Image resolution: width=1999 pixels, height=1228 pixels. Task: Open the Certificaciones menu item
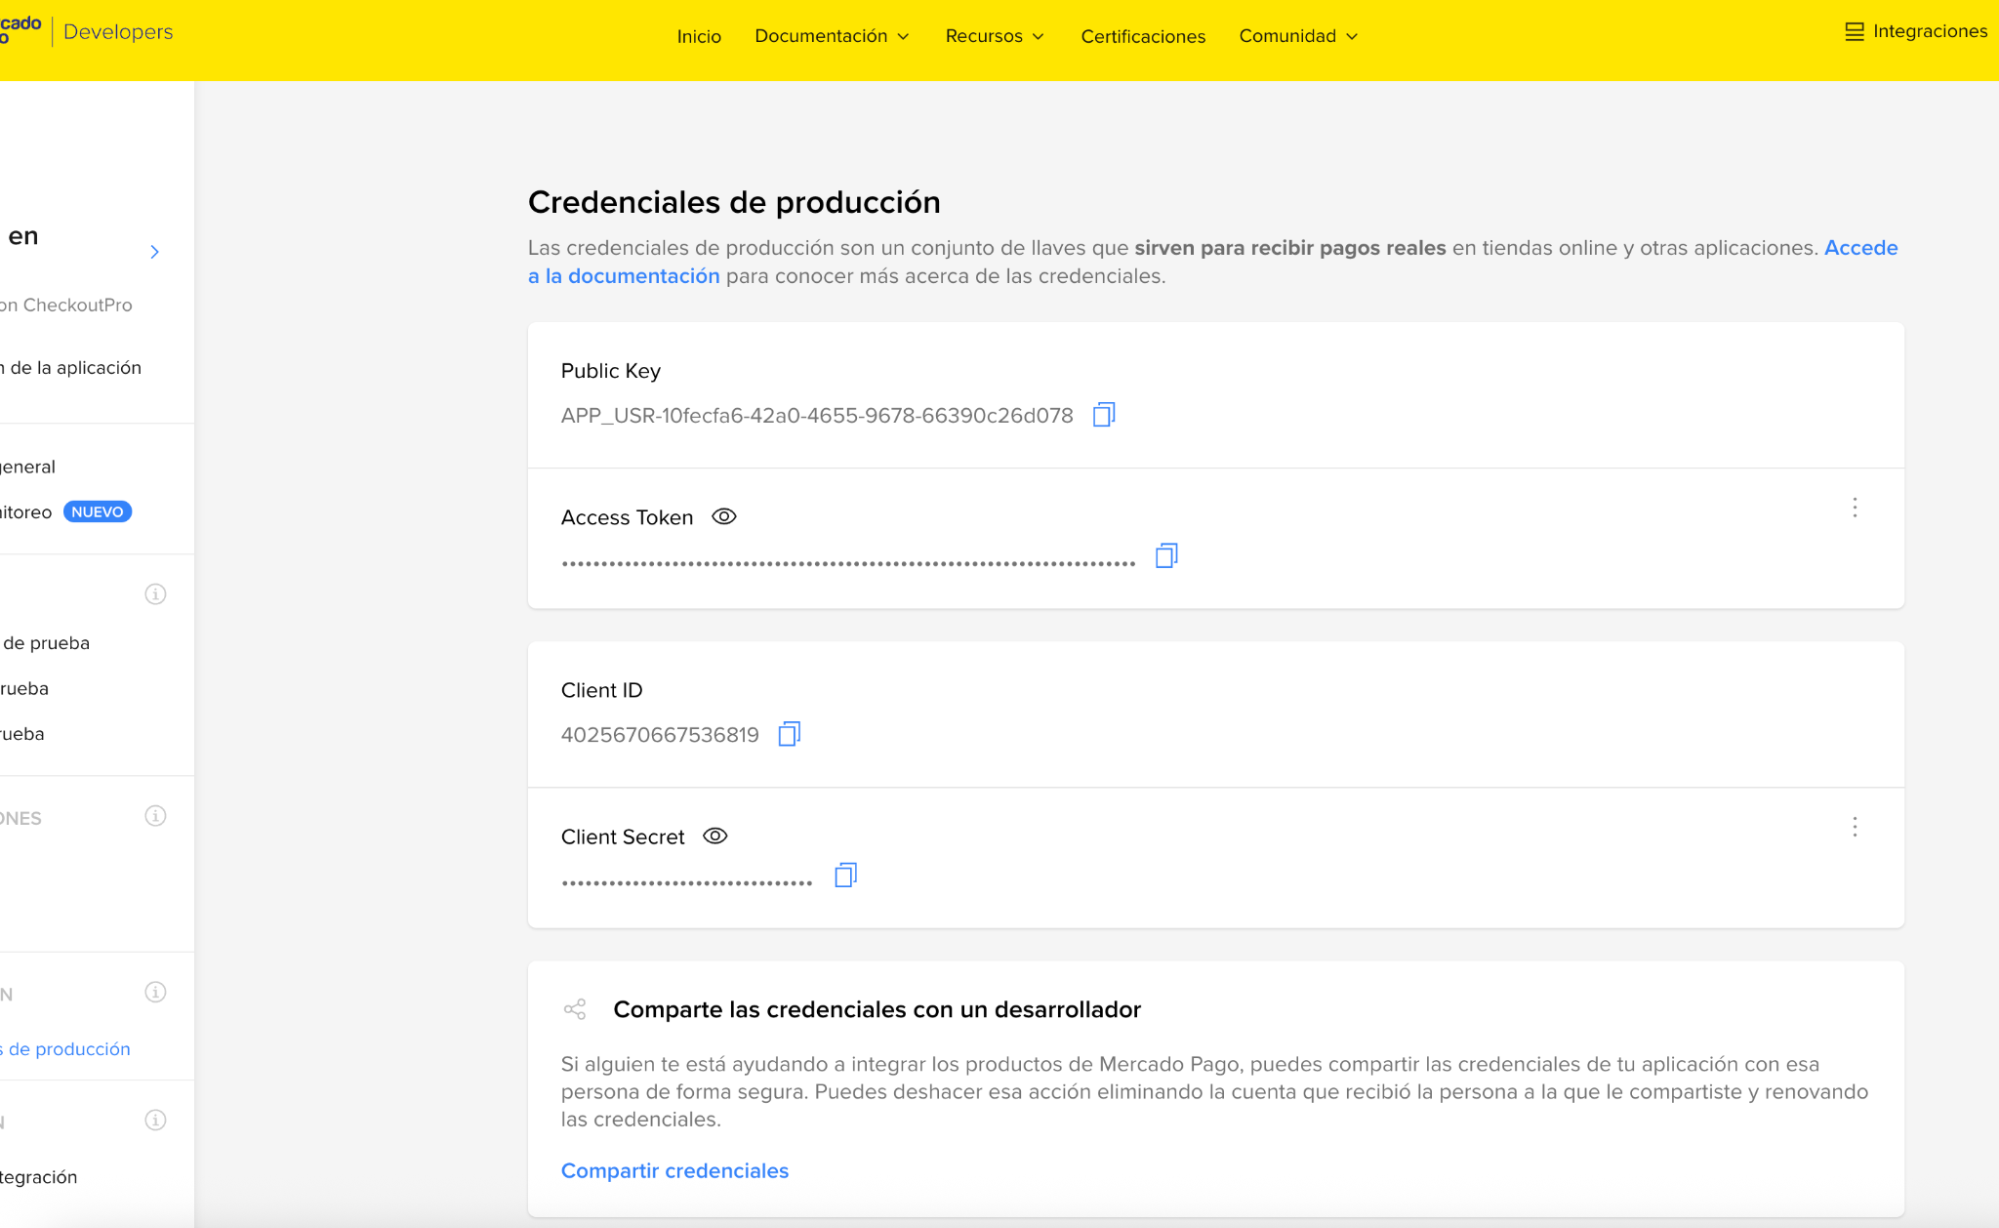[x=1143, y=36]
